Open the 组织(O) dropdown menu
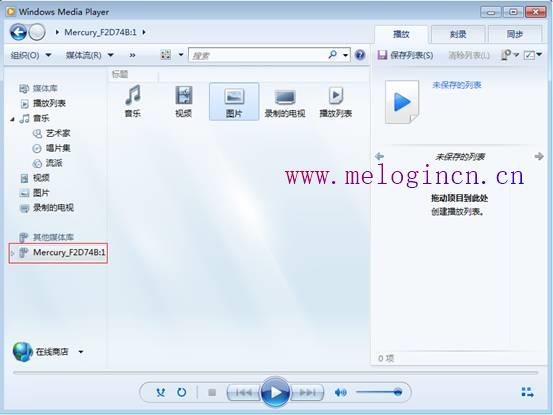 coord(31,55)
